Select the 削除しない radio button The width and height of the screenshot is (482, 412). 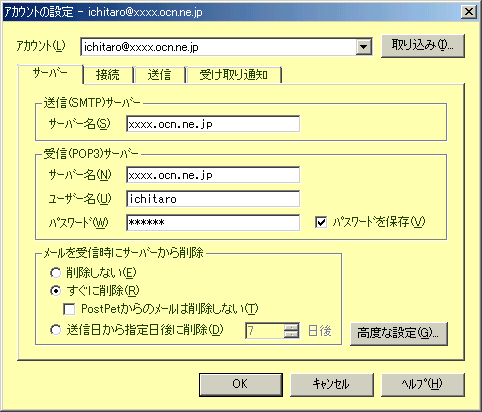[56, 273]
